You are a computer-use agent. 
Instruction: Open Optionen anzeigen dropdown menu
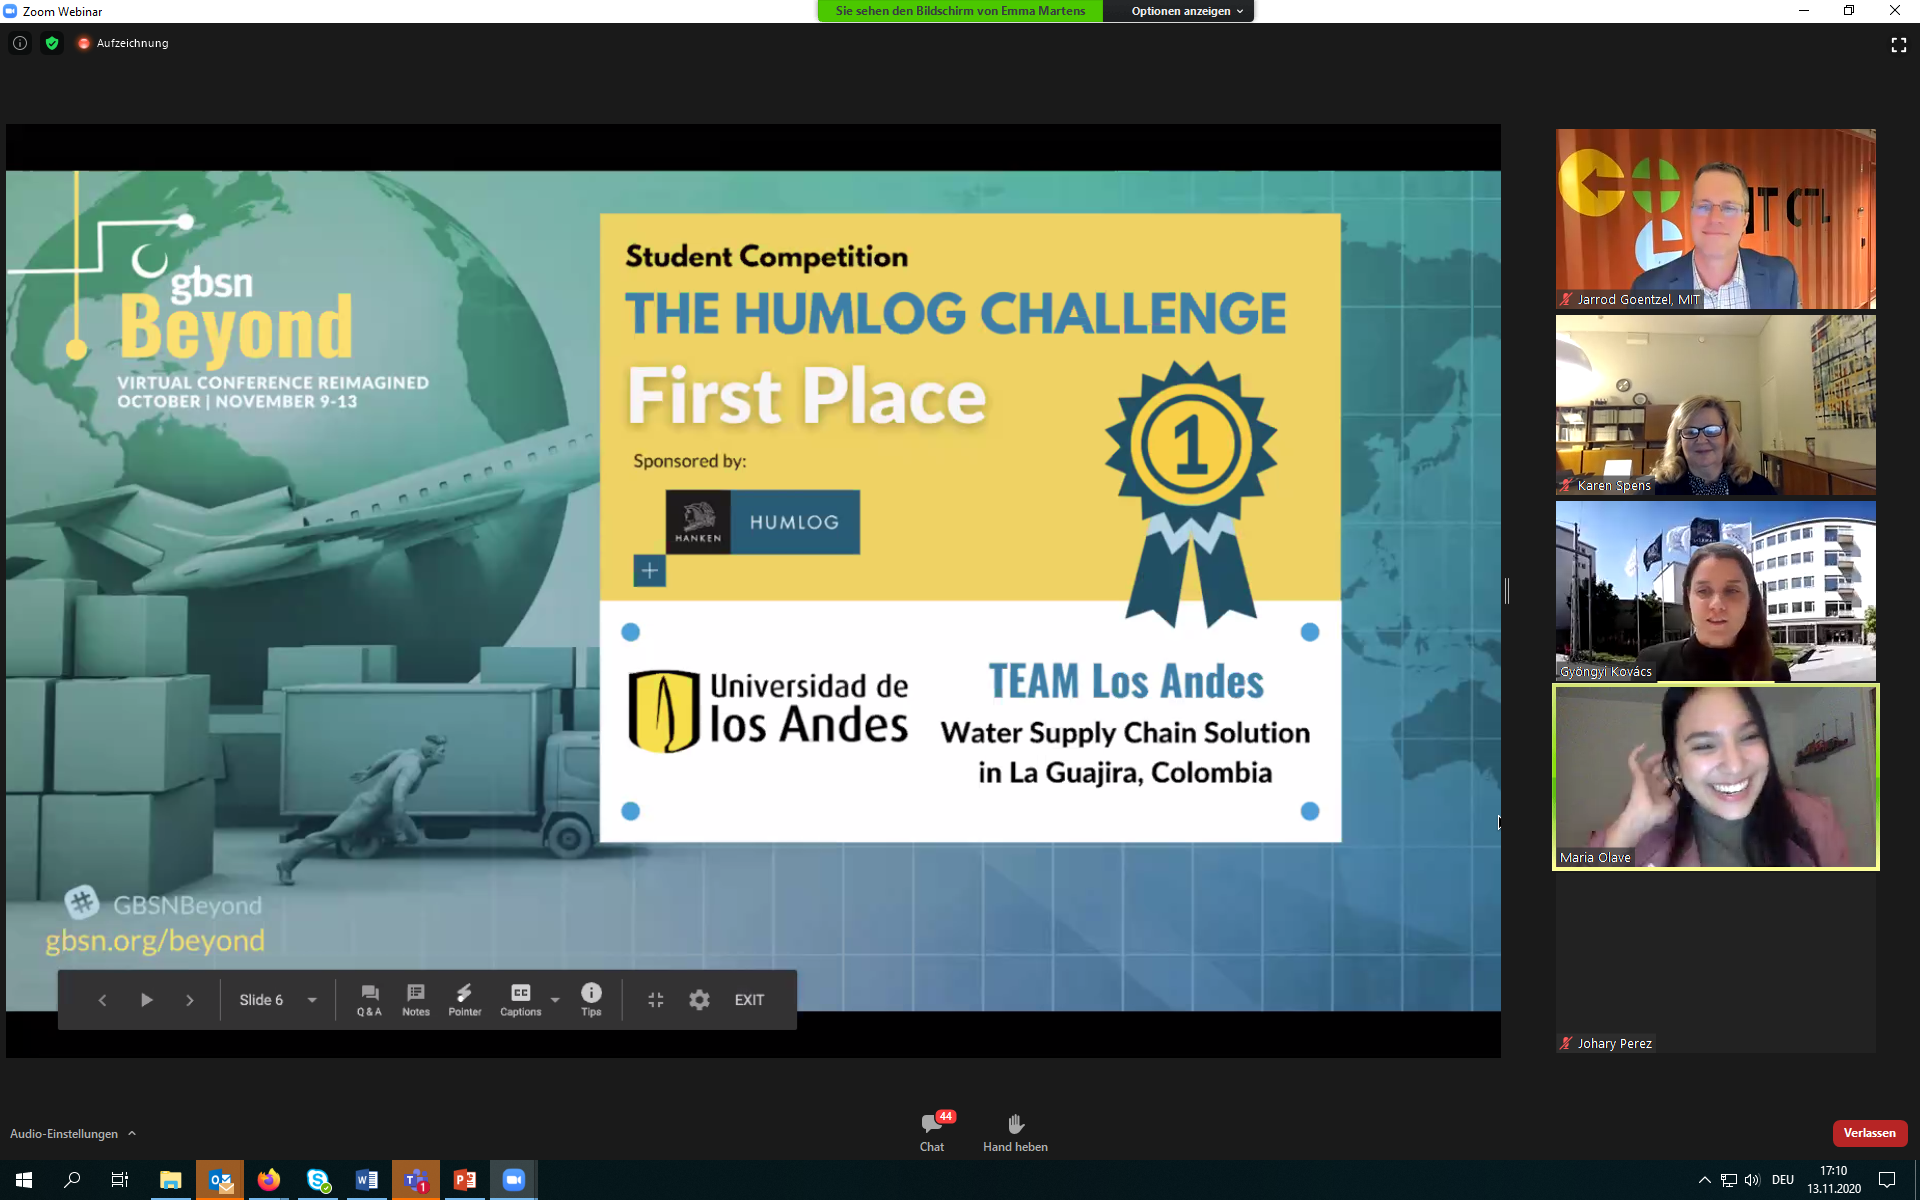click(x=1186, y=11)
